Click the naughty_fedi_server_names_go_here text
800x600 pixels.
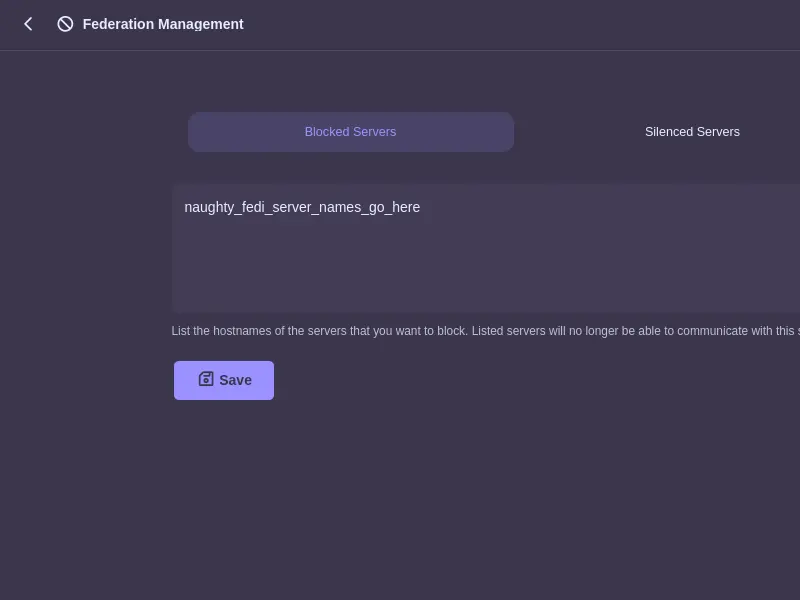coord(302,207)
